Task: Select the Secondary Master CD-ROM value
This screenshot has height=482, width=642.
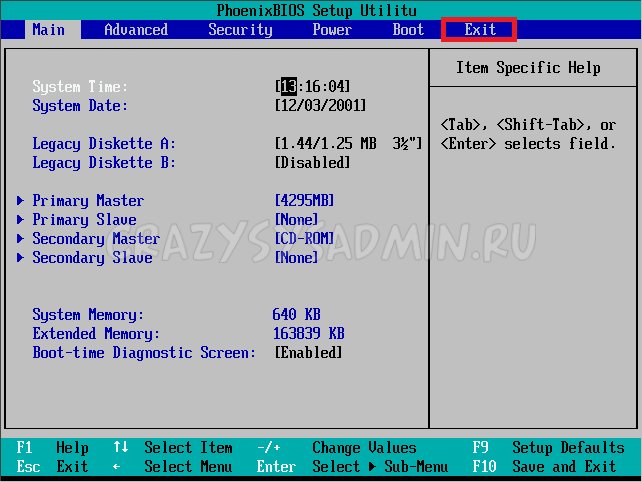Action: (x=304, y=239)
